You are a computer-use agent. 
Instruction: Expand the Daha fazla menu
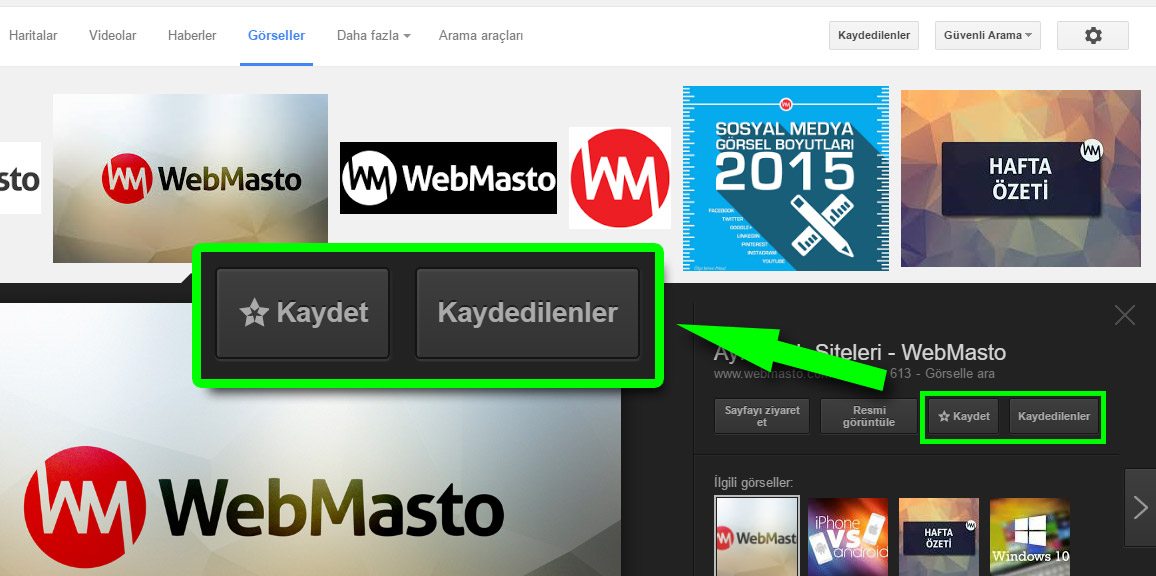coord(374,35)
